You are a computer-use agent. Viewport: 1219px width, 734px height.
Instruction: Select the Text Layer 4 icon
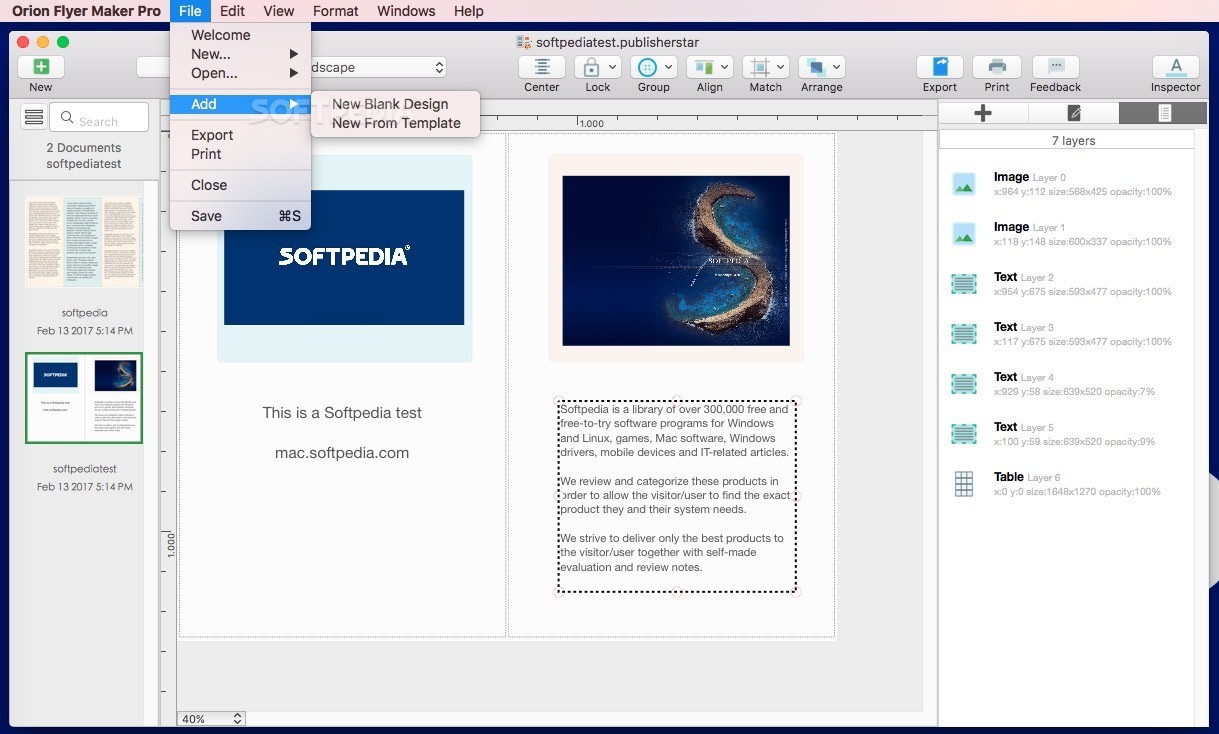[964, 383]
